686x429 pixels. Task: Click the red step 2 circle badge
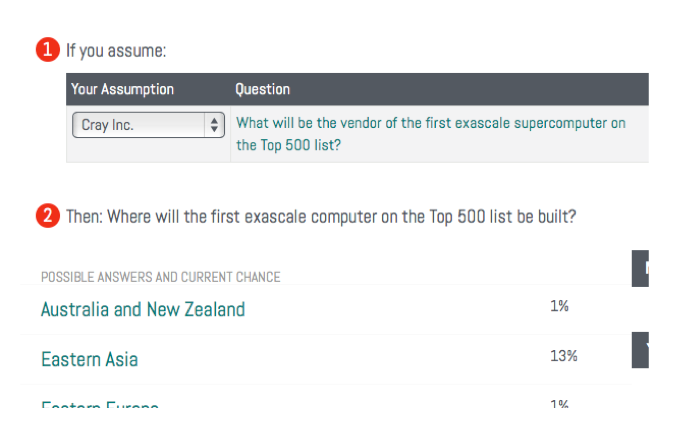point(48,215)
